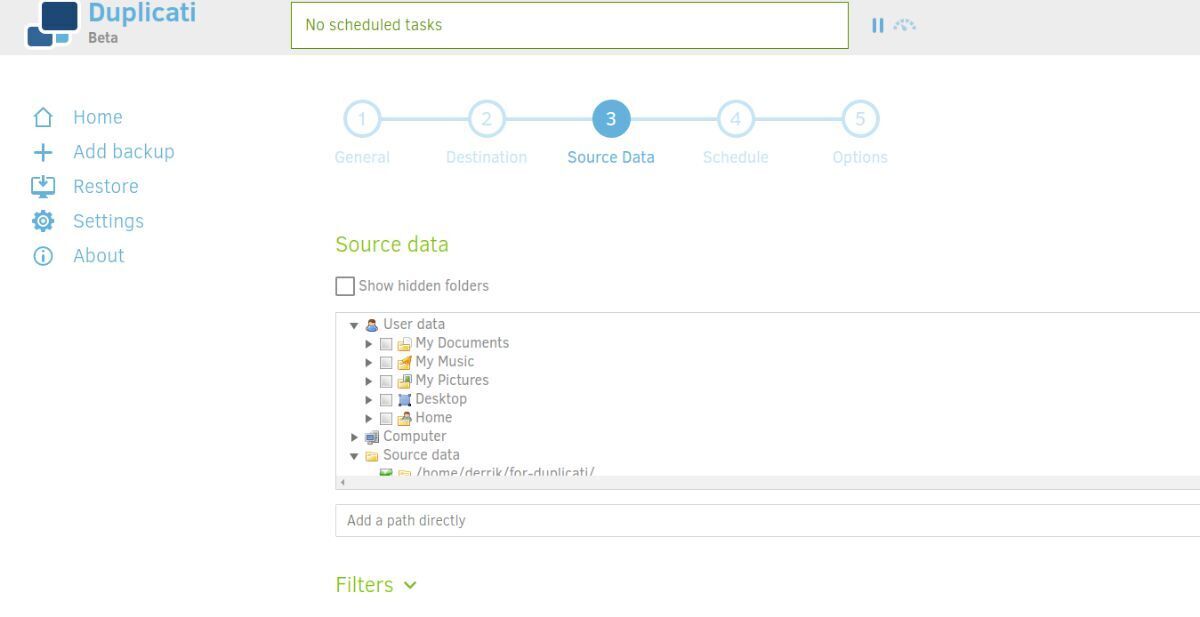This screenshot has height=617, width=1200.
Task: Click the plus icon for Add backup
Action: point(43,152)
